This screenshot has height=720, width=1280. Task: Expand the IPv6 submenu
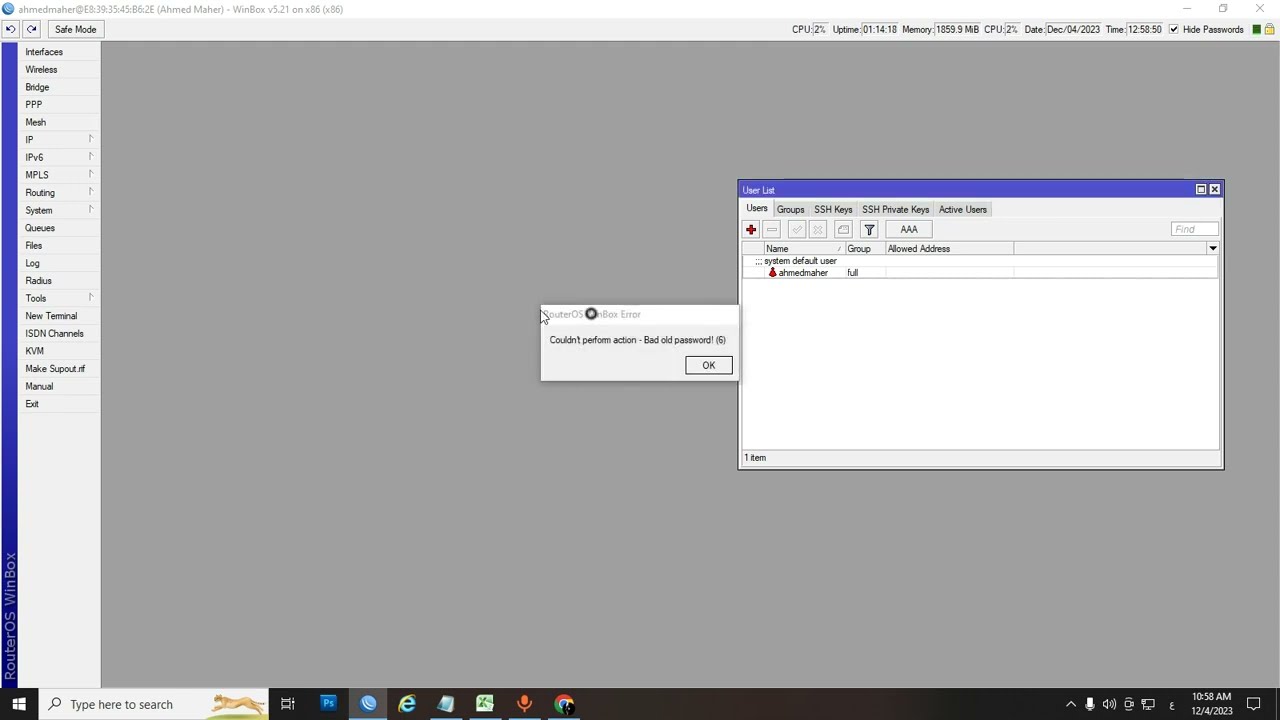tap(59, 157)
